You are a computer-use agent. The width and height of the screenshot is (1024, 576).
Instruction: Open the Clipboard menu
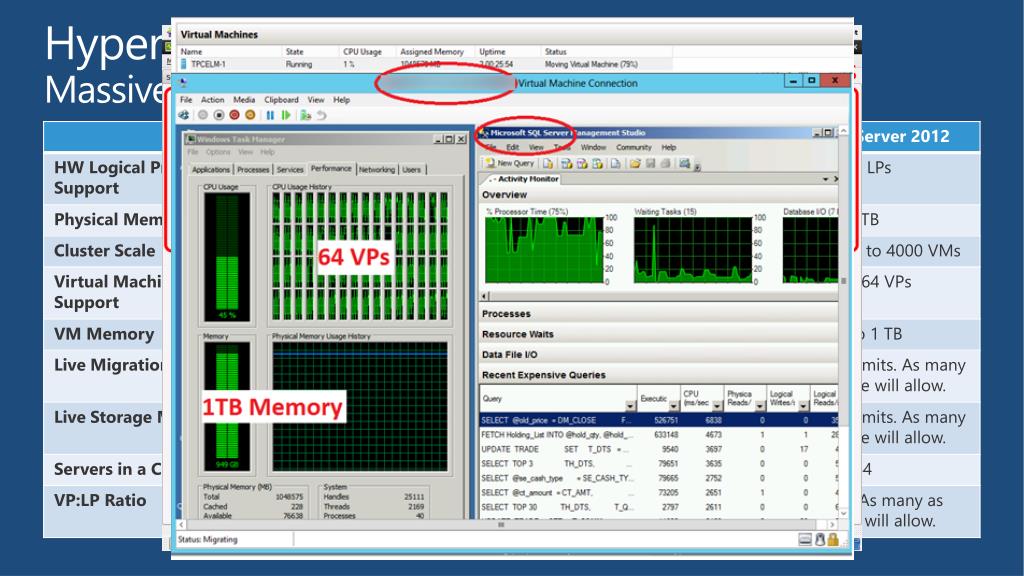pos(281,100)
